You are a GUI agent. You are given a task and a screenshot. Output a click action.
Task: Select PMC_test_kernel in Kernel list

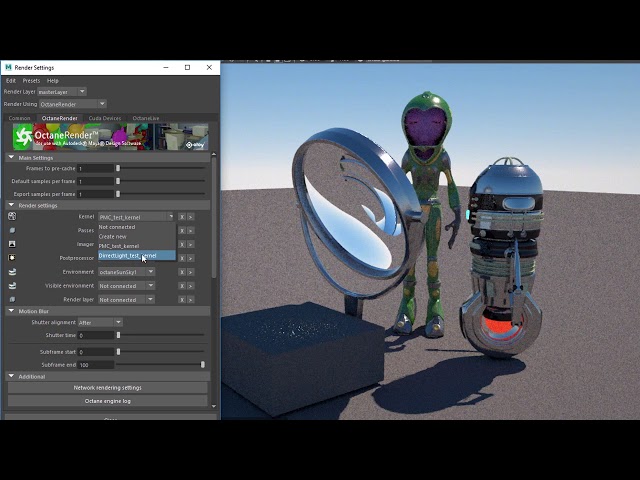click(x=137, y=246)
